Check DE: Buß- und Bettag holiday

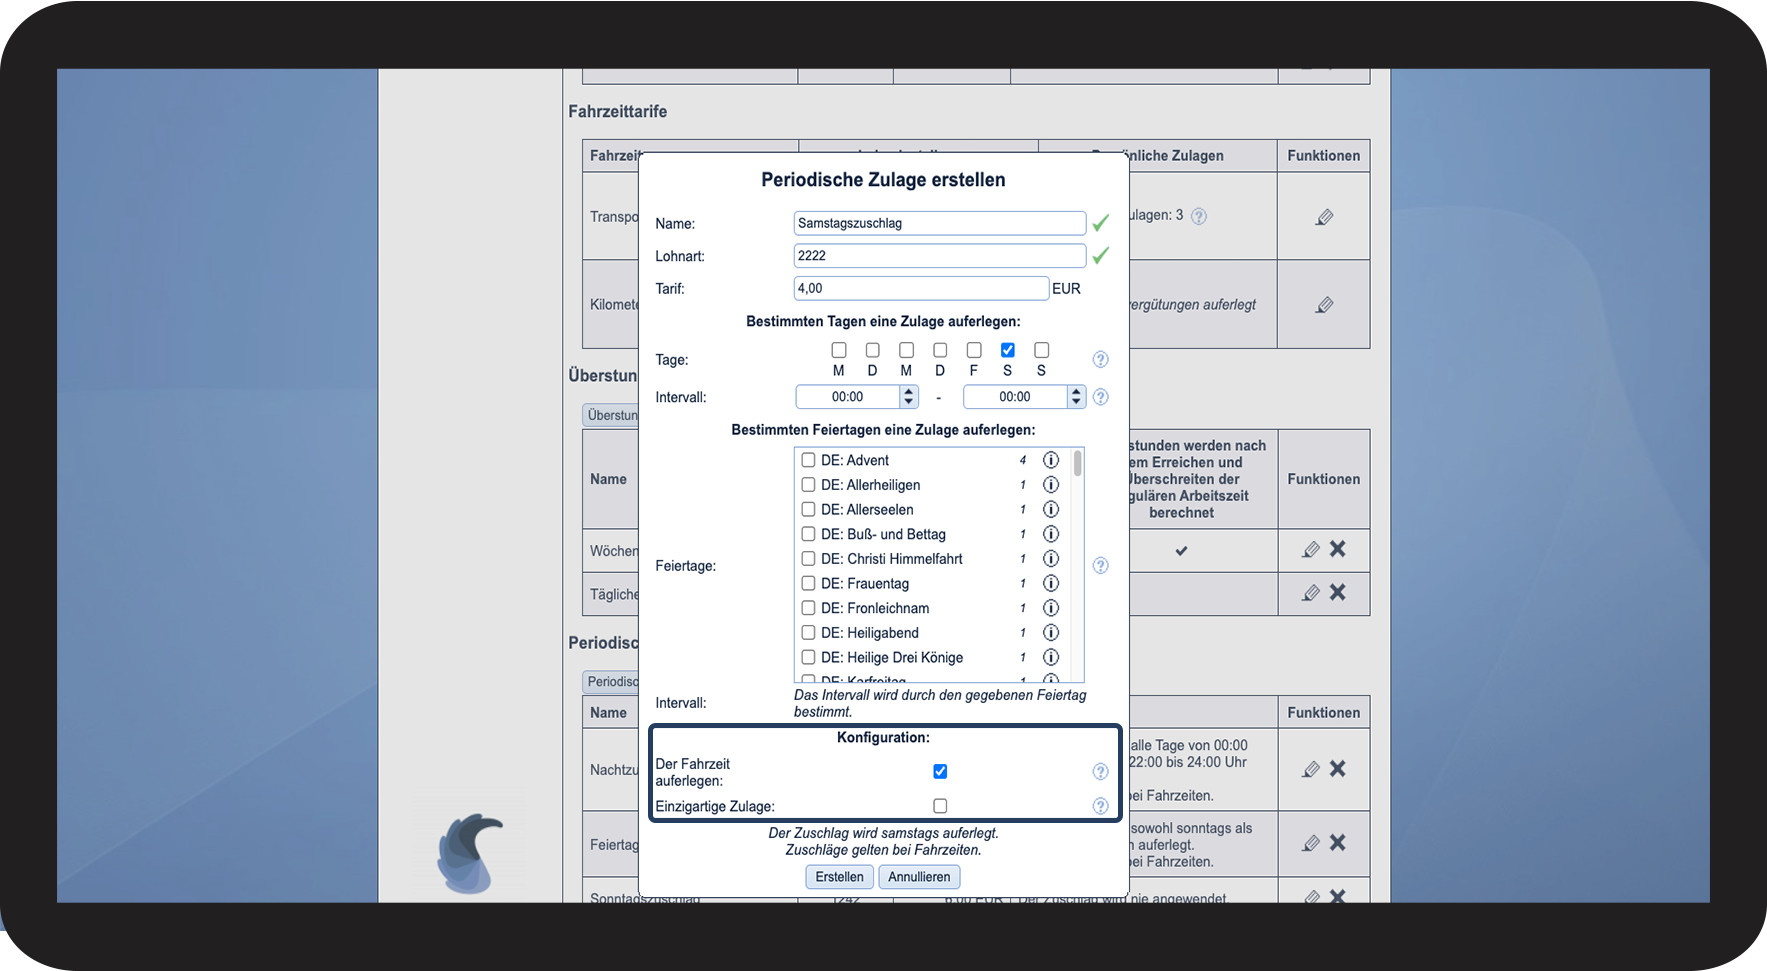pyautogui.click(x=808, y=534)
